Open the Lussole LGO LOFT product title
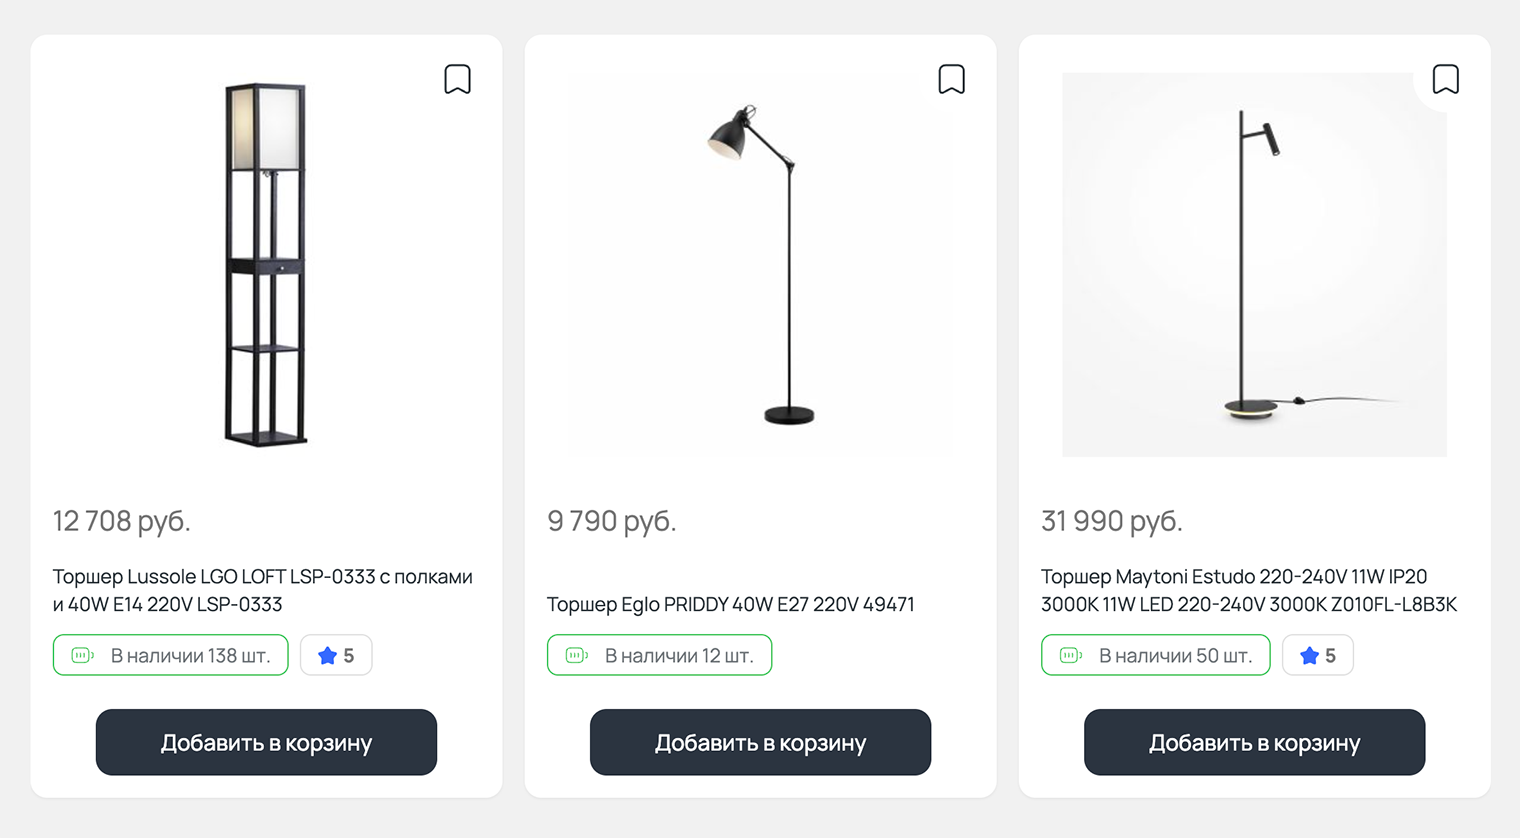Screen dimensions: 1520x838 click(x=262, y=590)
